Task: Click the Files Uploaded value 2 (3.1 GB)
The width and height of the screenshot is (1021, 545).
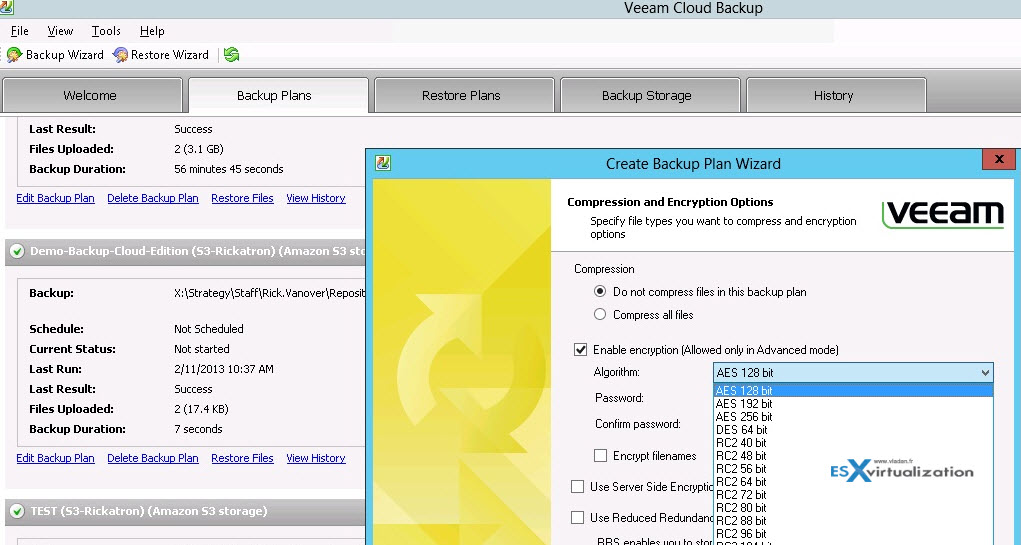Action: [199, 148]
